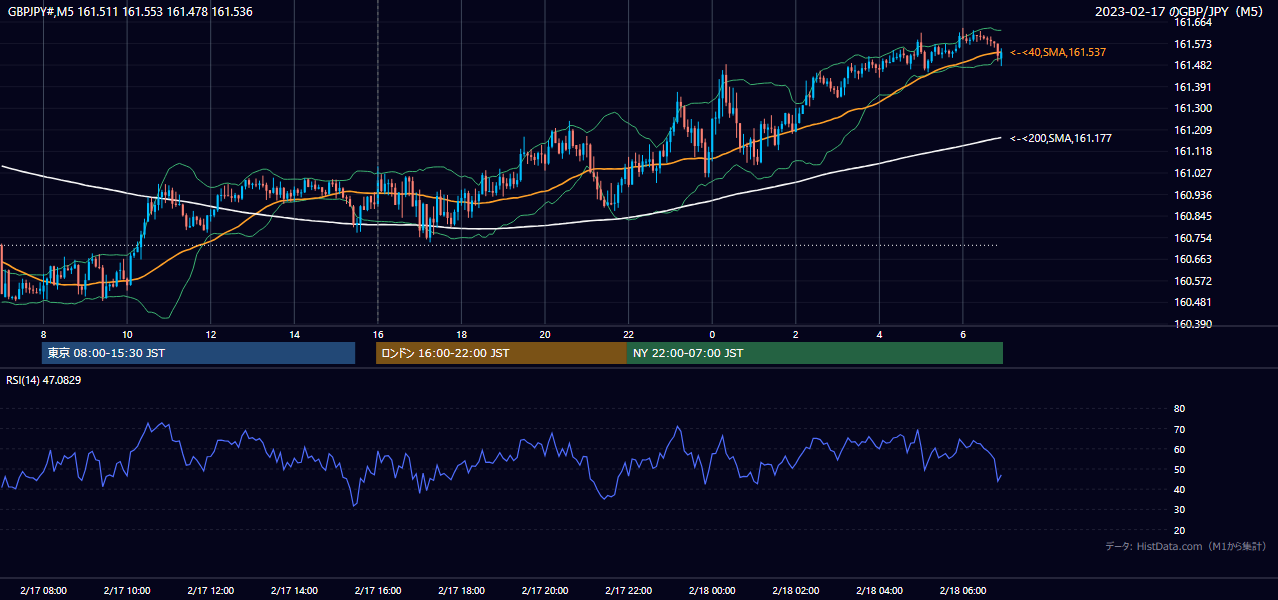
Task: Click the RSI(14) 47.0829 indicator label
Action: coord(44,380)
